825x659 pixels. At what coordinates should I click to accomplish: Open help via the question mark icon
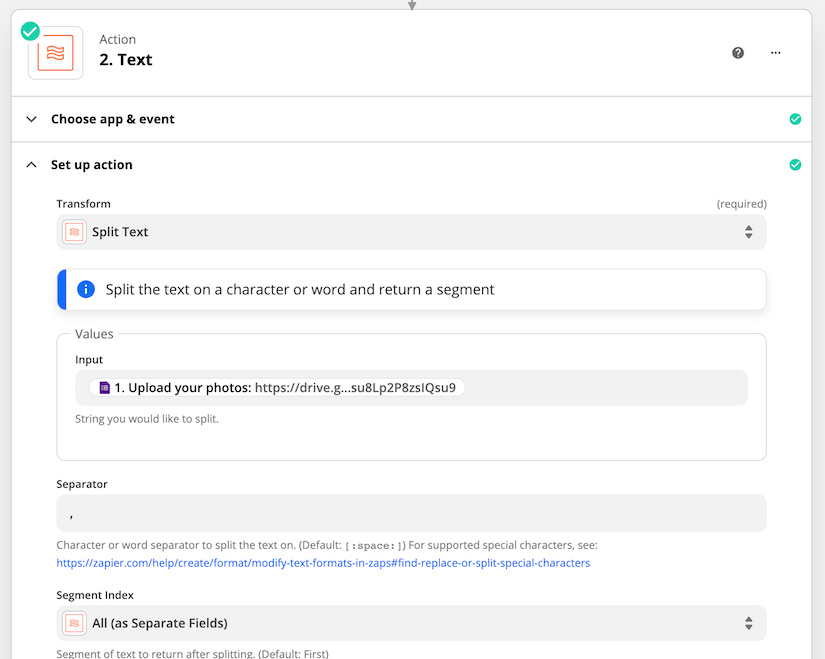(x=738, y=53)
